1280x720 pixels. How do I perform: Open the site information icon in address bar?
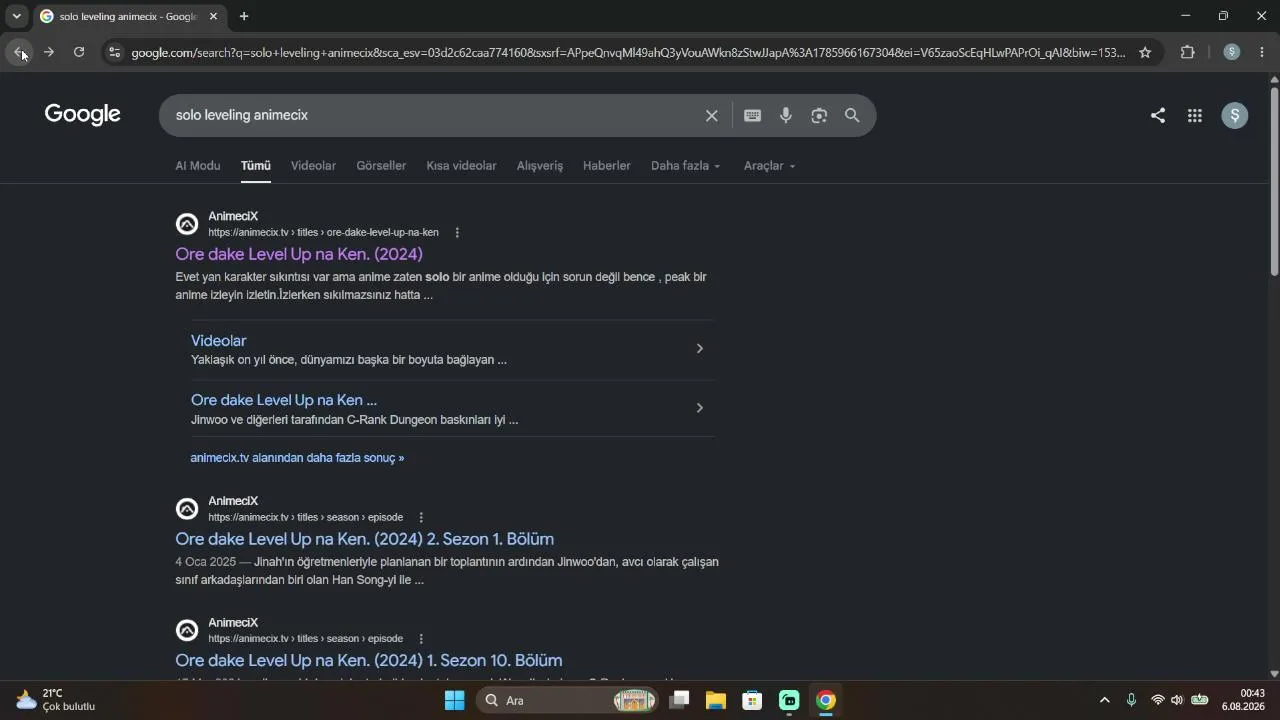(114, 53)
